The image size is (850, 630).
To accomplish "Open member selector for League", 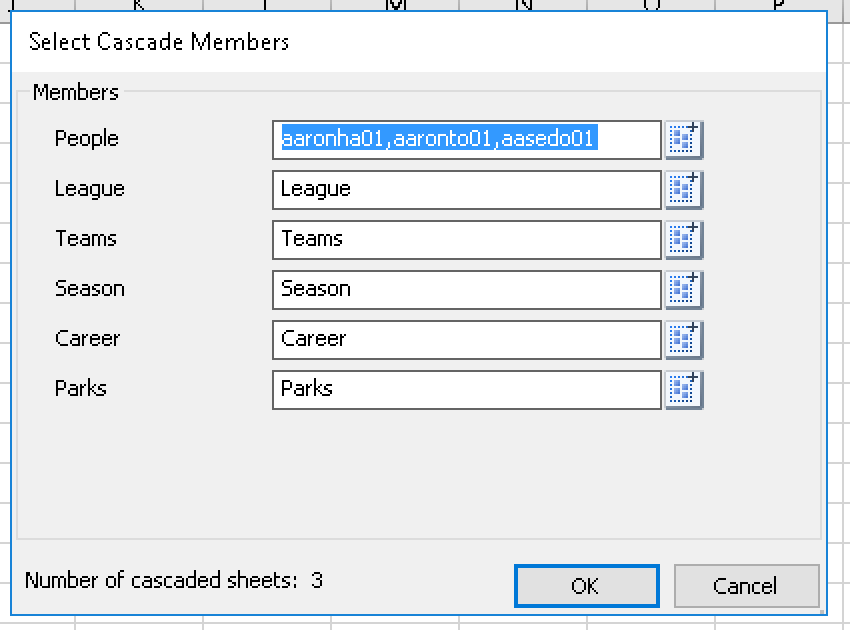I will point(684,189).
